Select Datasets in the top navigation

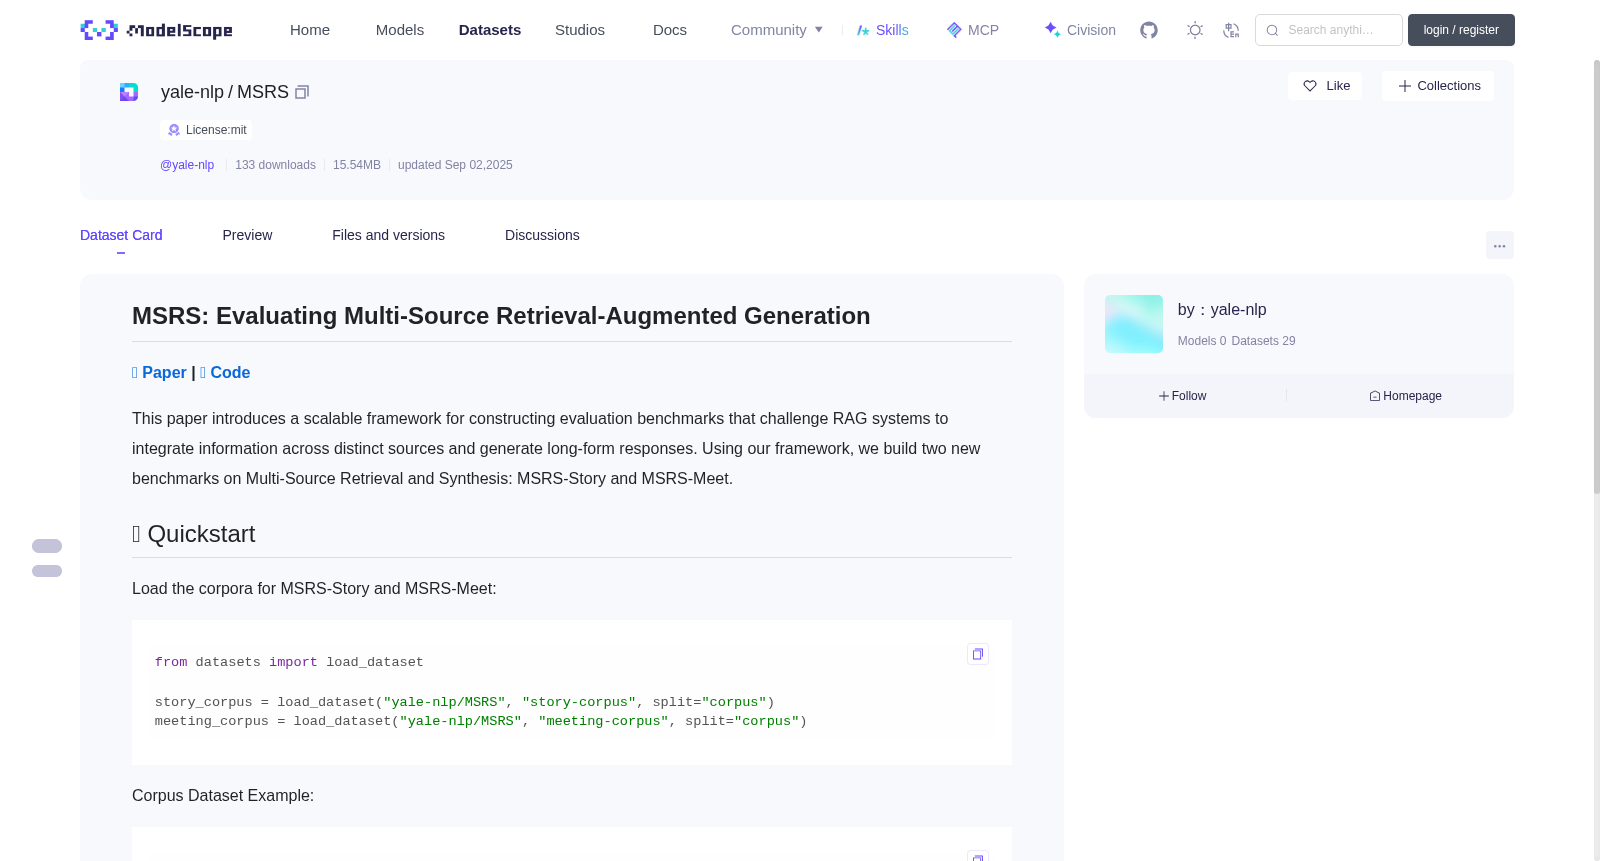tap(490, 30)
